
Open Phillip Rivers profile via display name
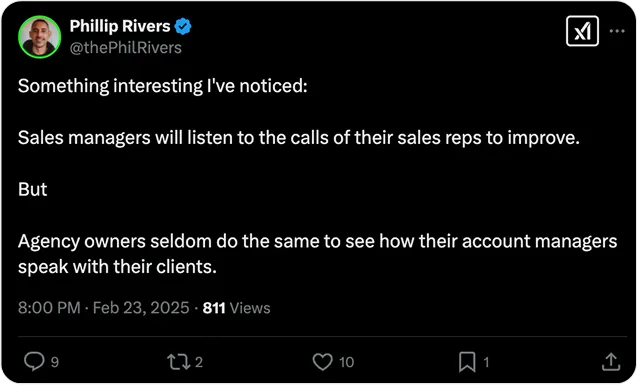click(x=120, y=26)
